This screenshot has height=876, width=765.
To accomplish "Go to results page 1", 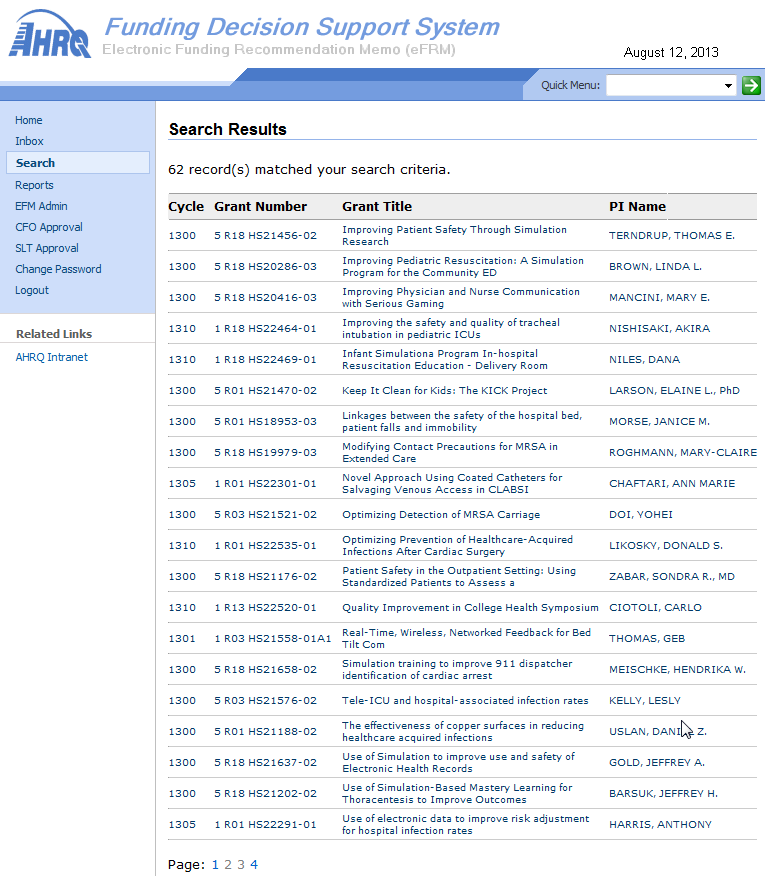I will click(215, 865).
